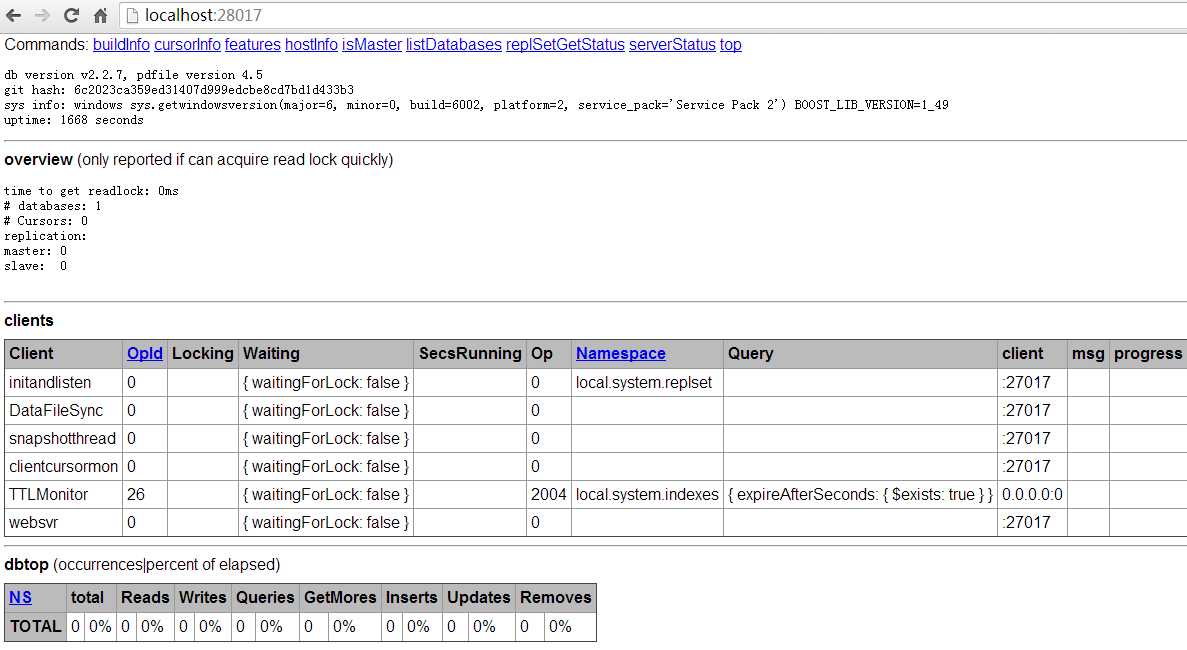This screenshot has width=1187, height=650.
Task: Click the Inserts column header in dbtop
Action: pyautogui.click(x=411, y=597)
